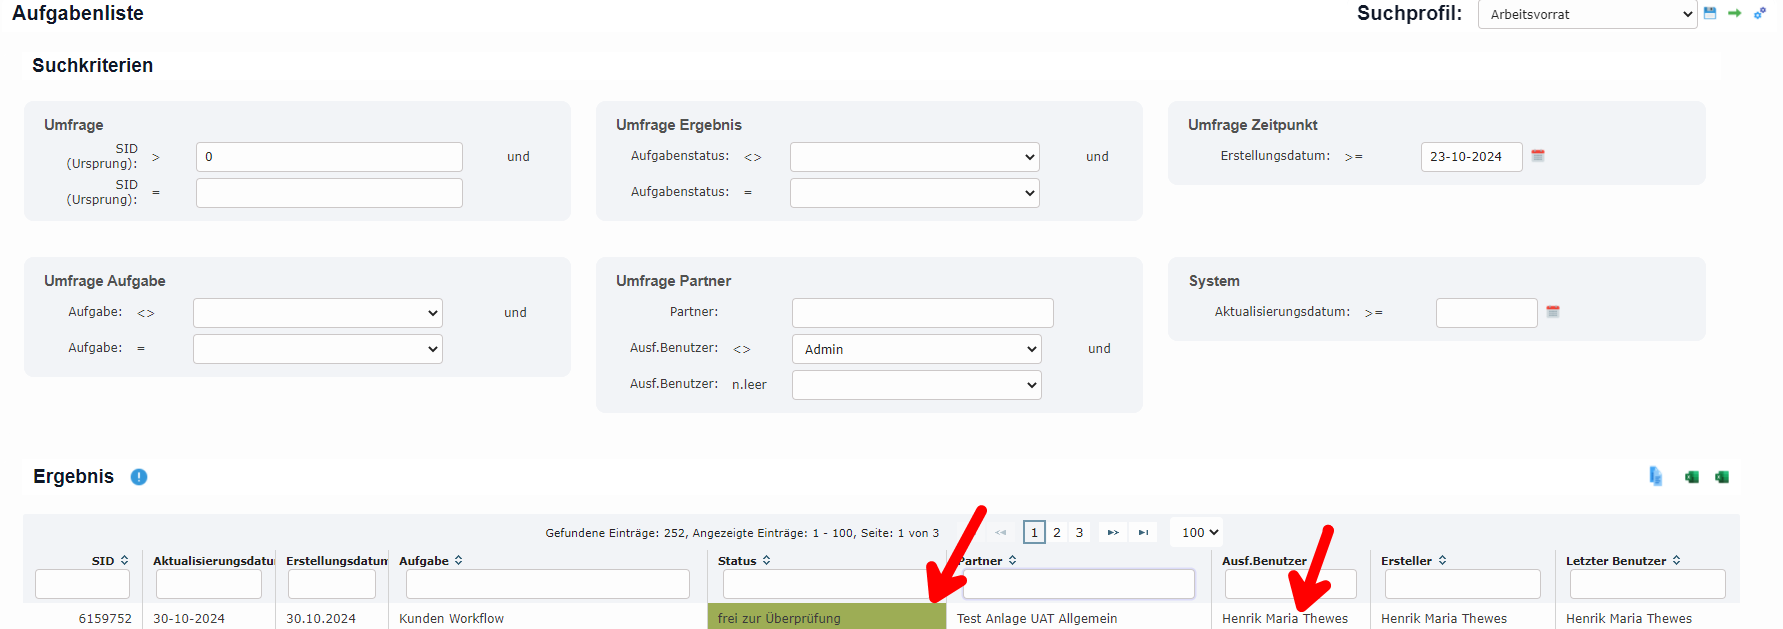Screen dimensions: 1783x629
Task: Open the Aufgabenstatus not-equal dropdown
Action: tap(914, 157)
